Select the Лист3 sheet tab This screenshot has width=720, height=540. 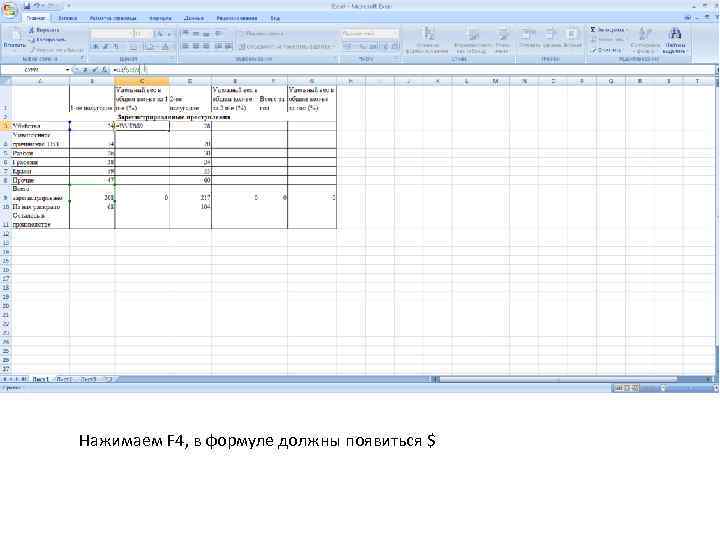coord(89,379)
